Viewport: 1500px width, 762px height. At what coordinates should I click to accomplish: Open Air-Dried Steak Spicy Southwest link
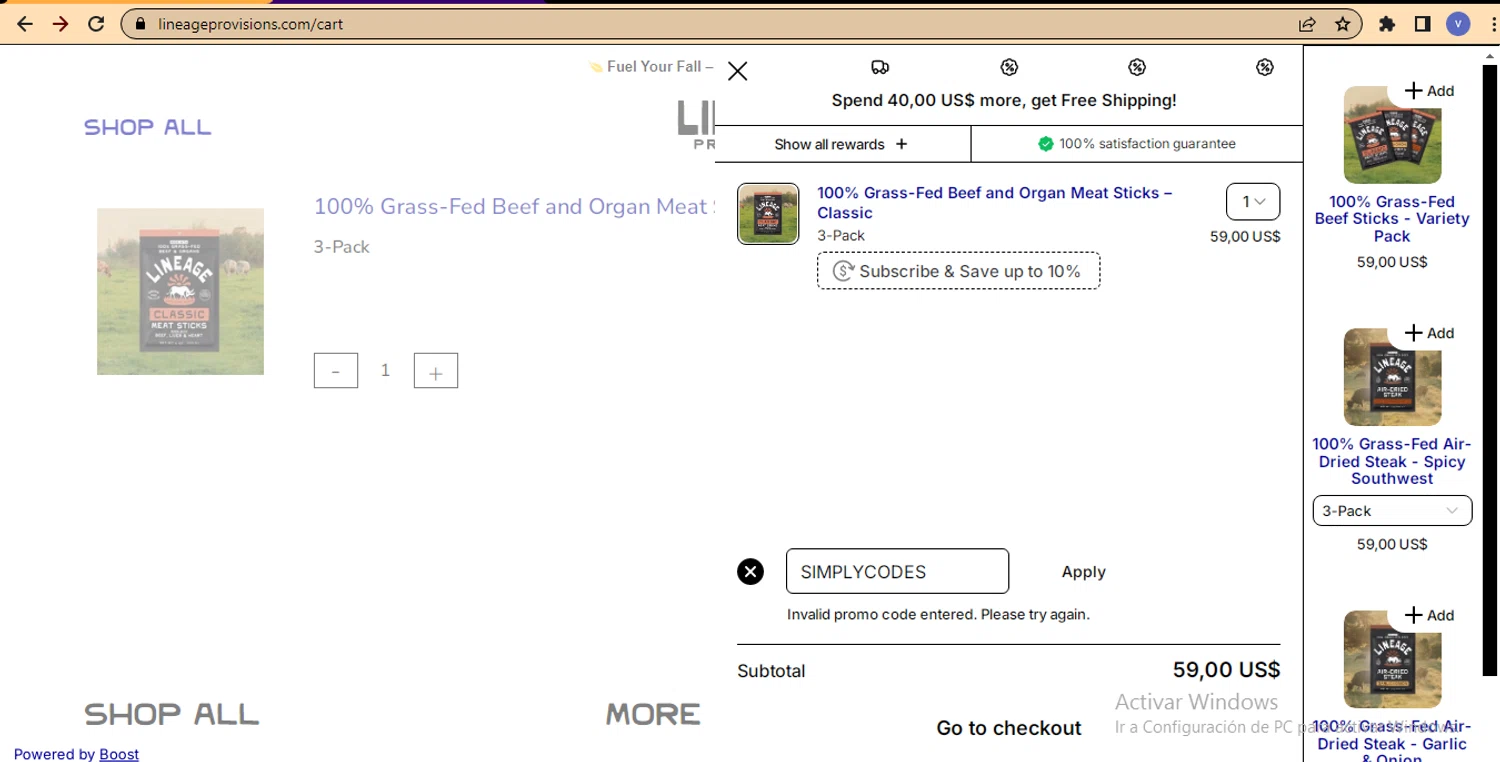pos(1392,461)
